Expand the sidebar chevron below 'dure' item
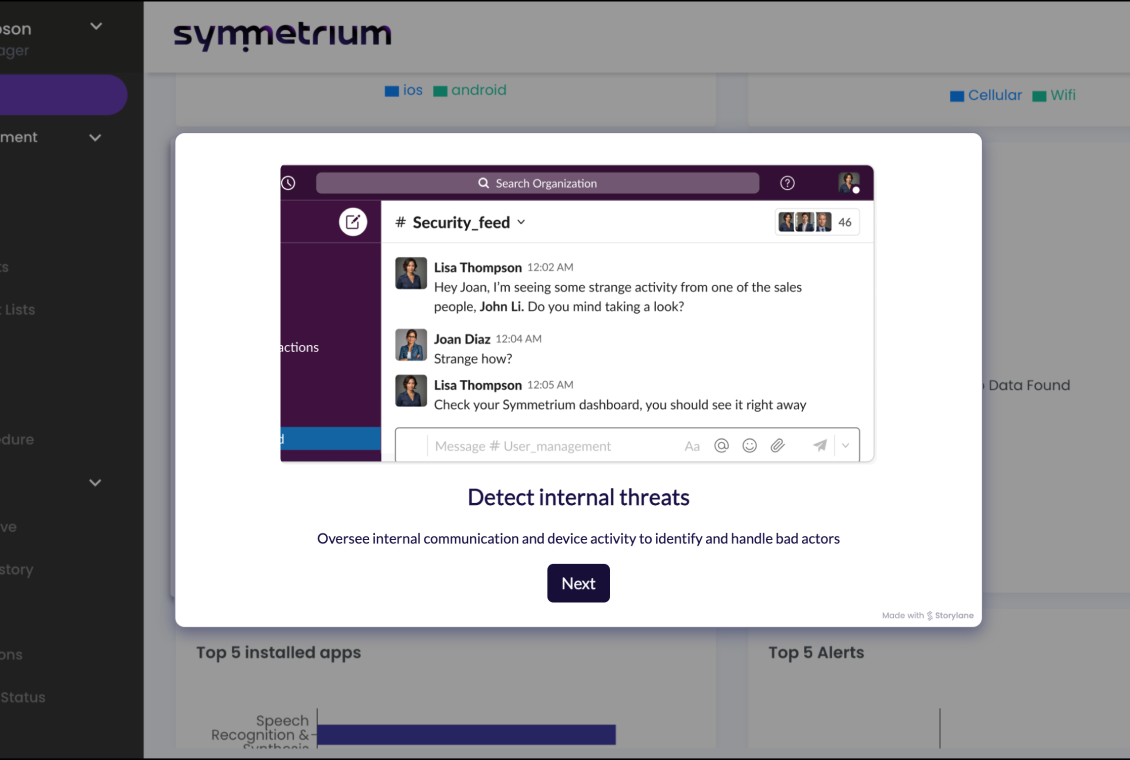The height and width of the screenshot is (760, 1130). [94, 483]
